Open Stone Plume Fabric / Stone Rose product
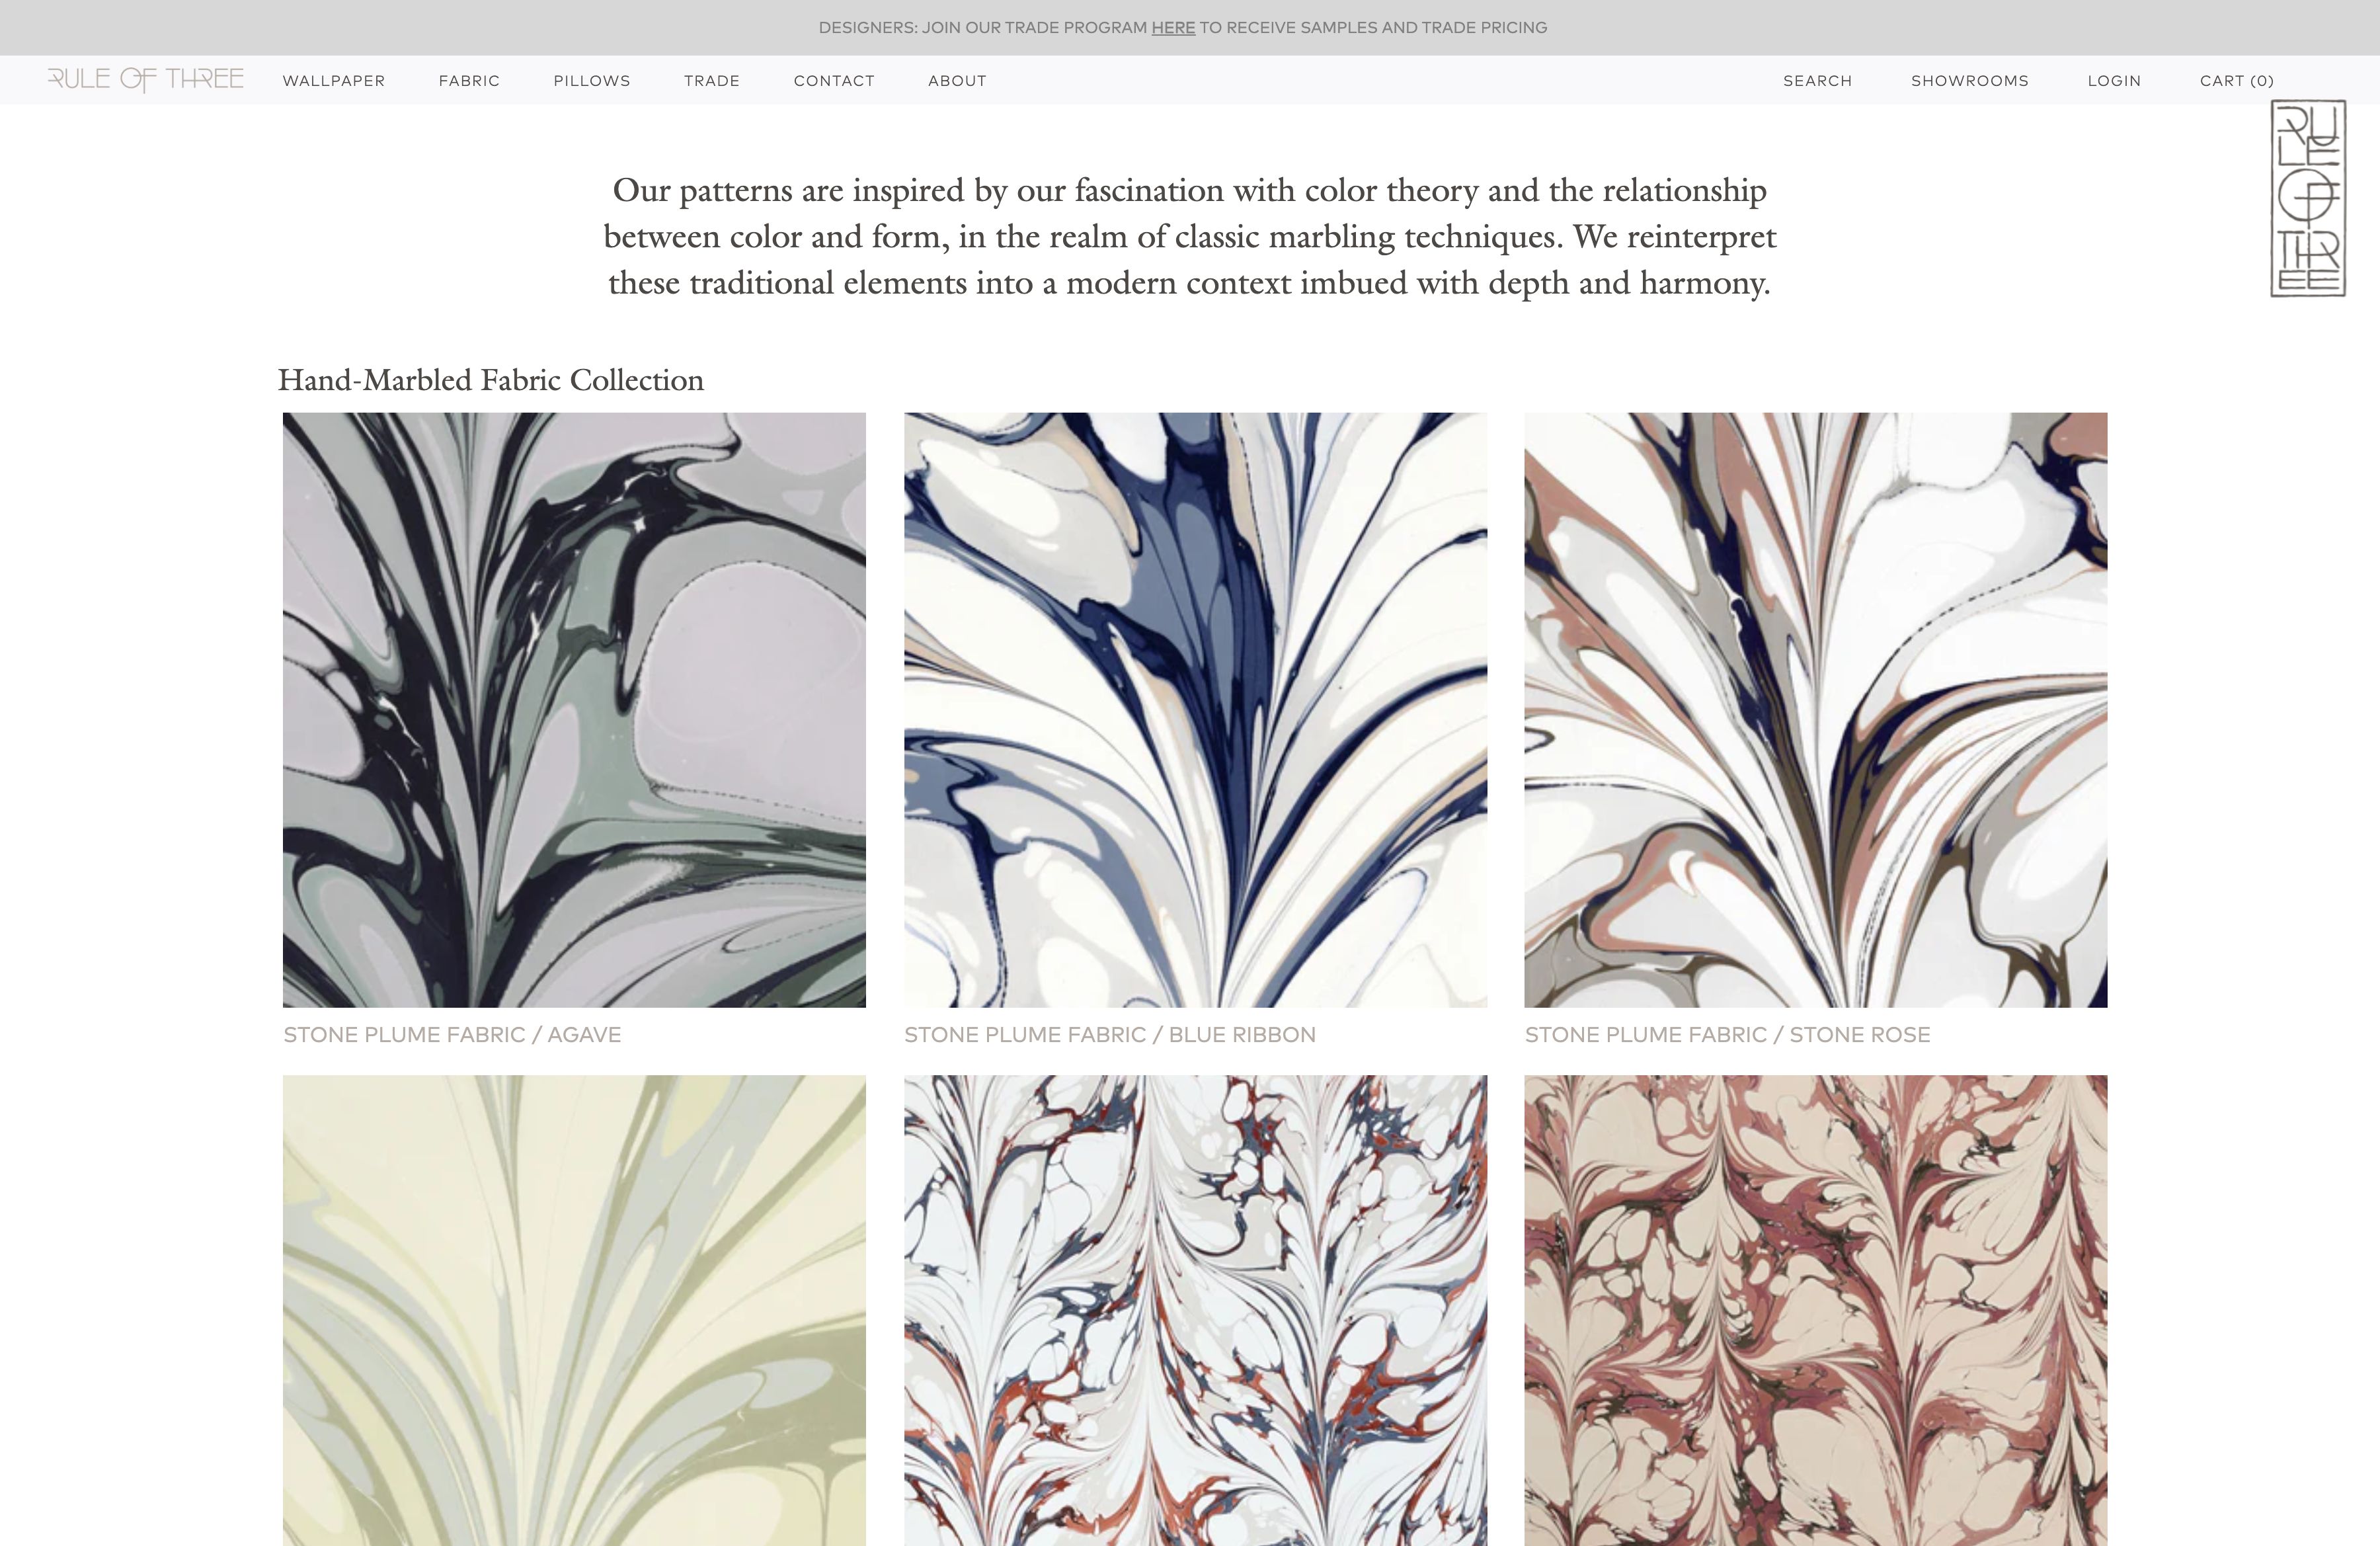 (x=1815, y=710)
